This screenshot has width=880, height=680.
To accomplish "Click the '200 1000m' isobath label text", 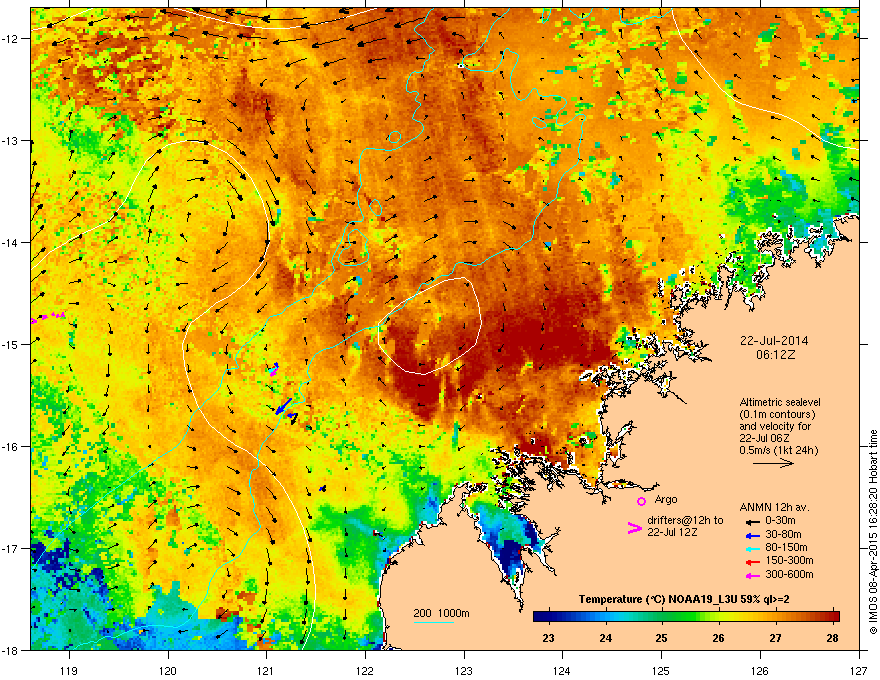I will (442, 613).
